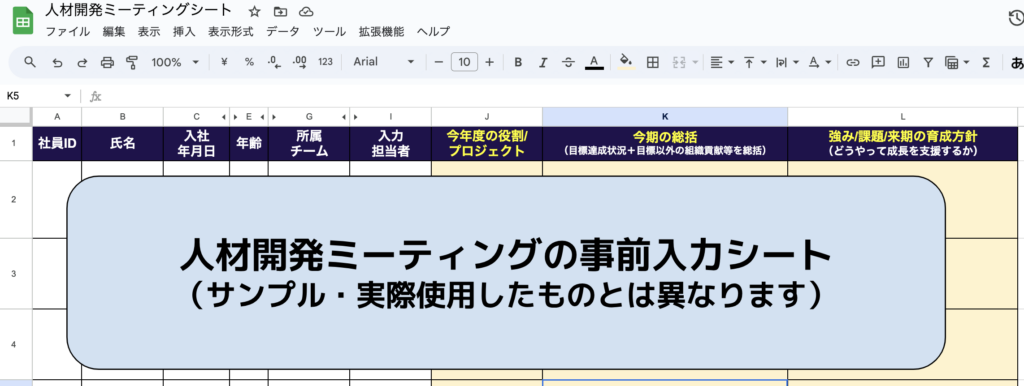Increase font size with plus button
The height and width of the screenshot is (386, 1024).
pos(490,62)
